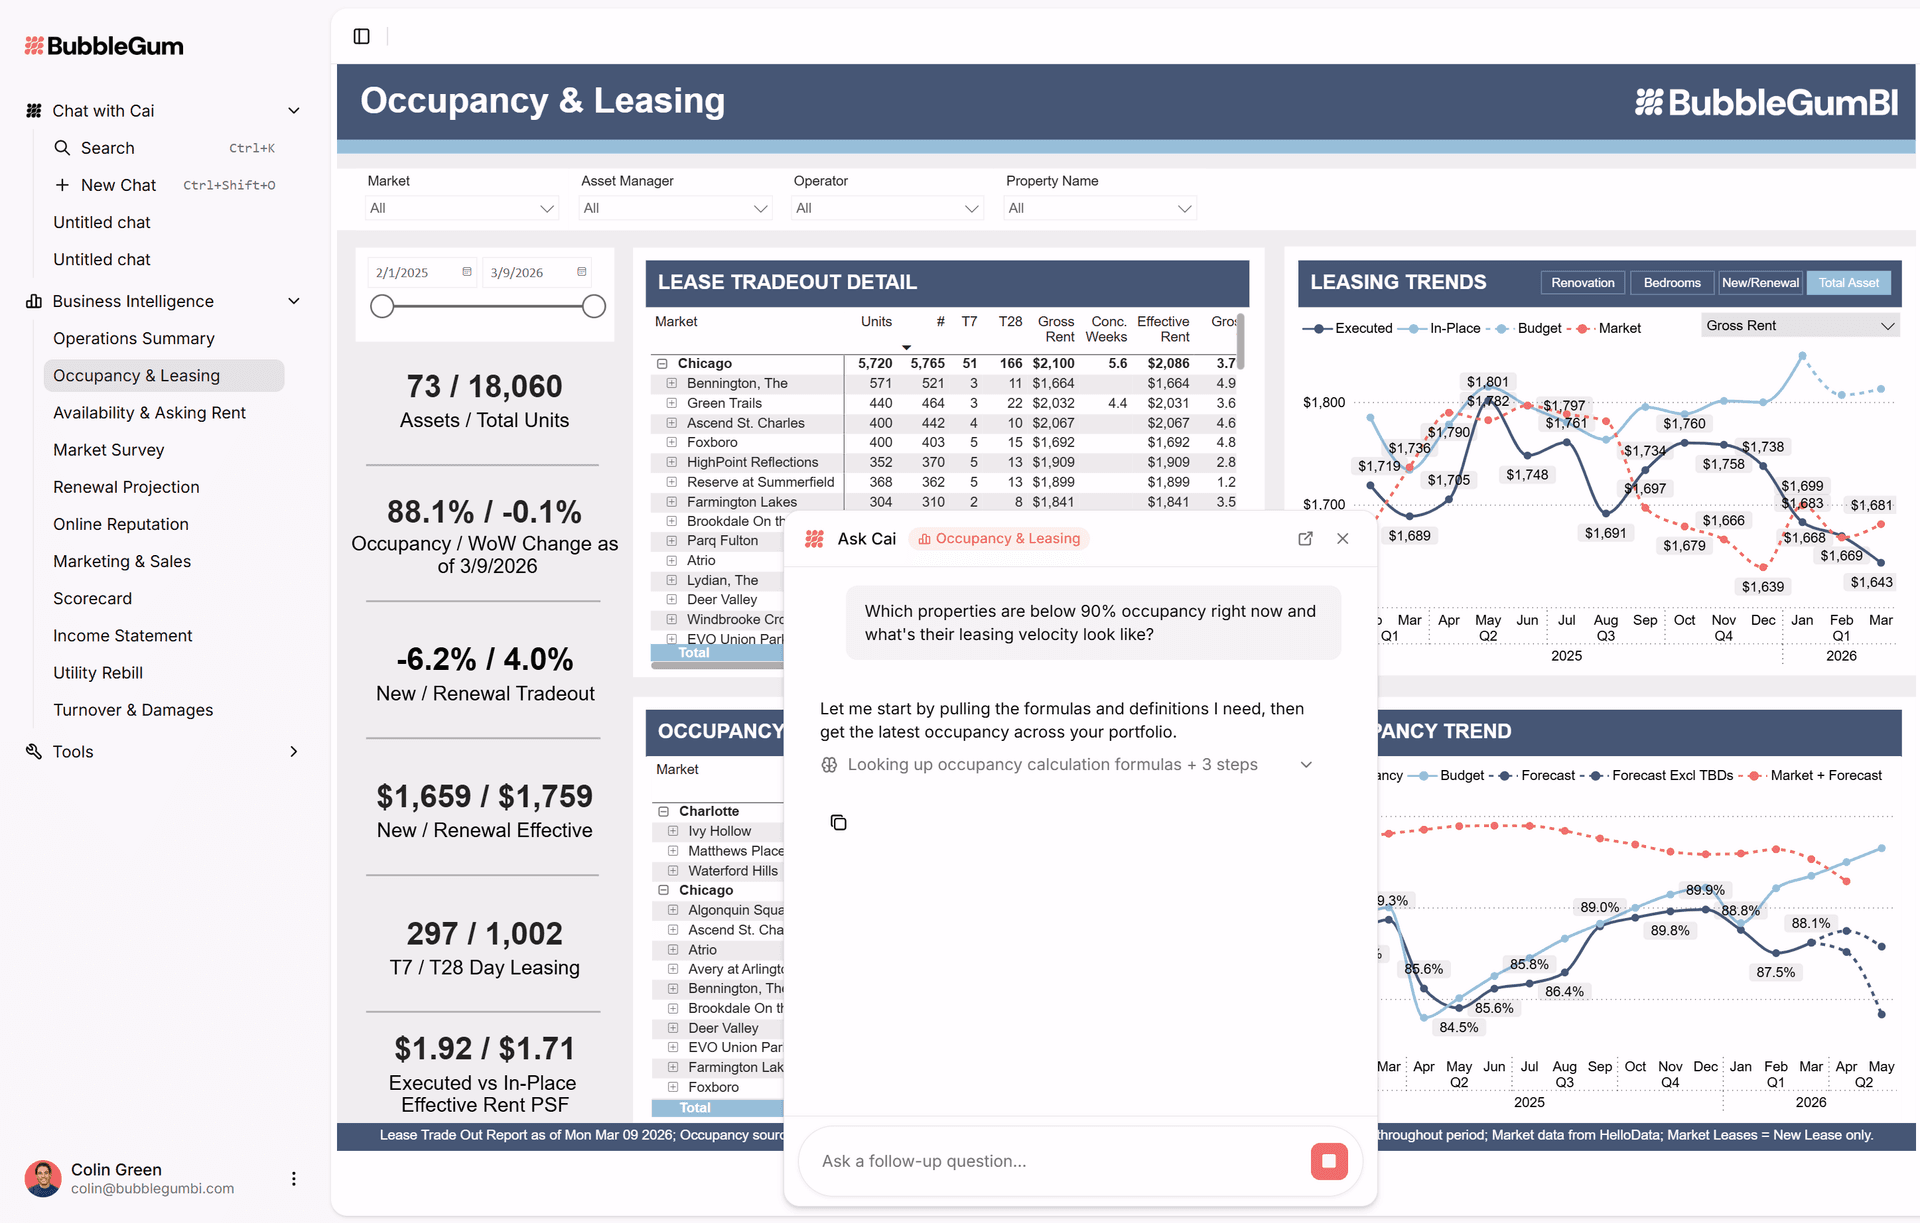Screen dimensions: 1920x1223
Task: Switch to the Income Statement page
Action: (x=123, y=635)
